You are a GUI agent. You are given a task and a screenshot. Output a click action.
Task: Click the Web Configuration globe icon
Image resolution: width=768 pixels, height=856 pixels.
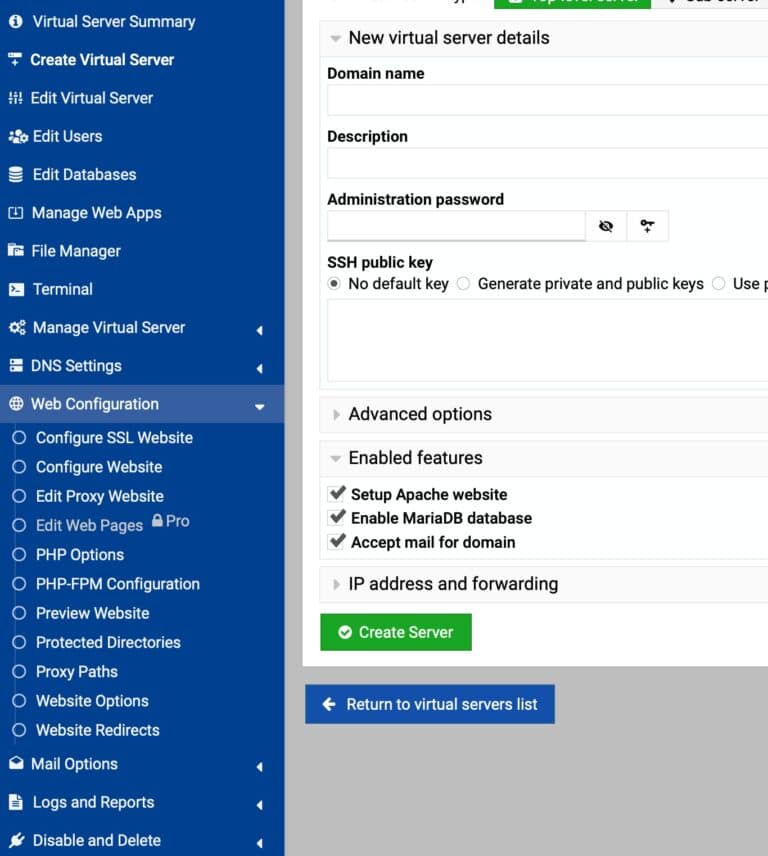click(15, 404)
